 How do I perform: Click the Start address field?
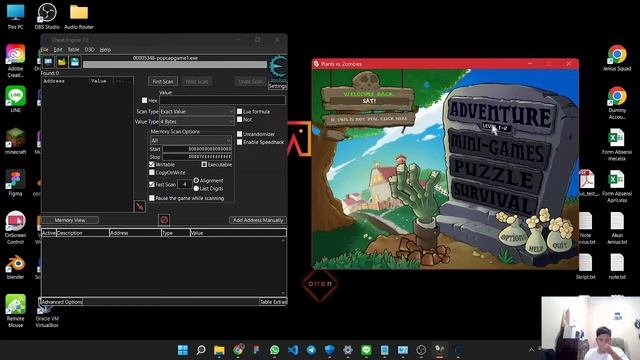tap(197, 149)
